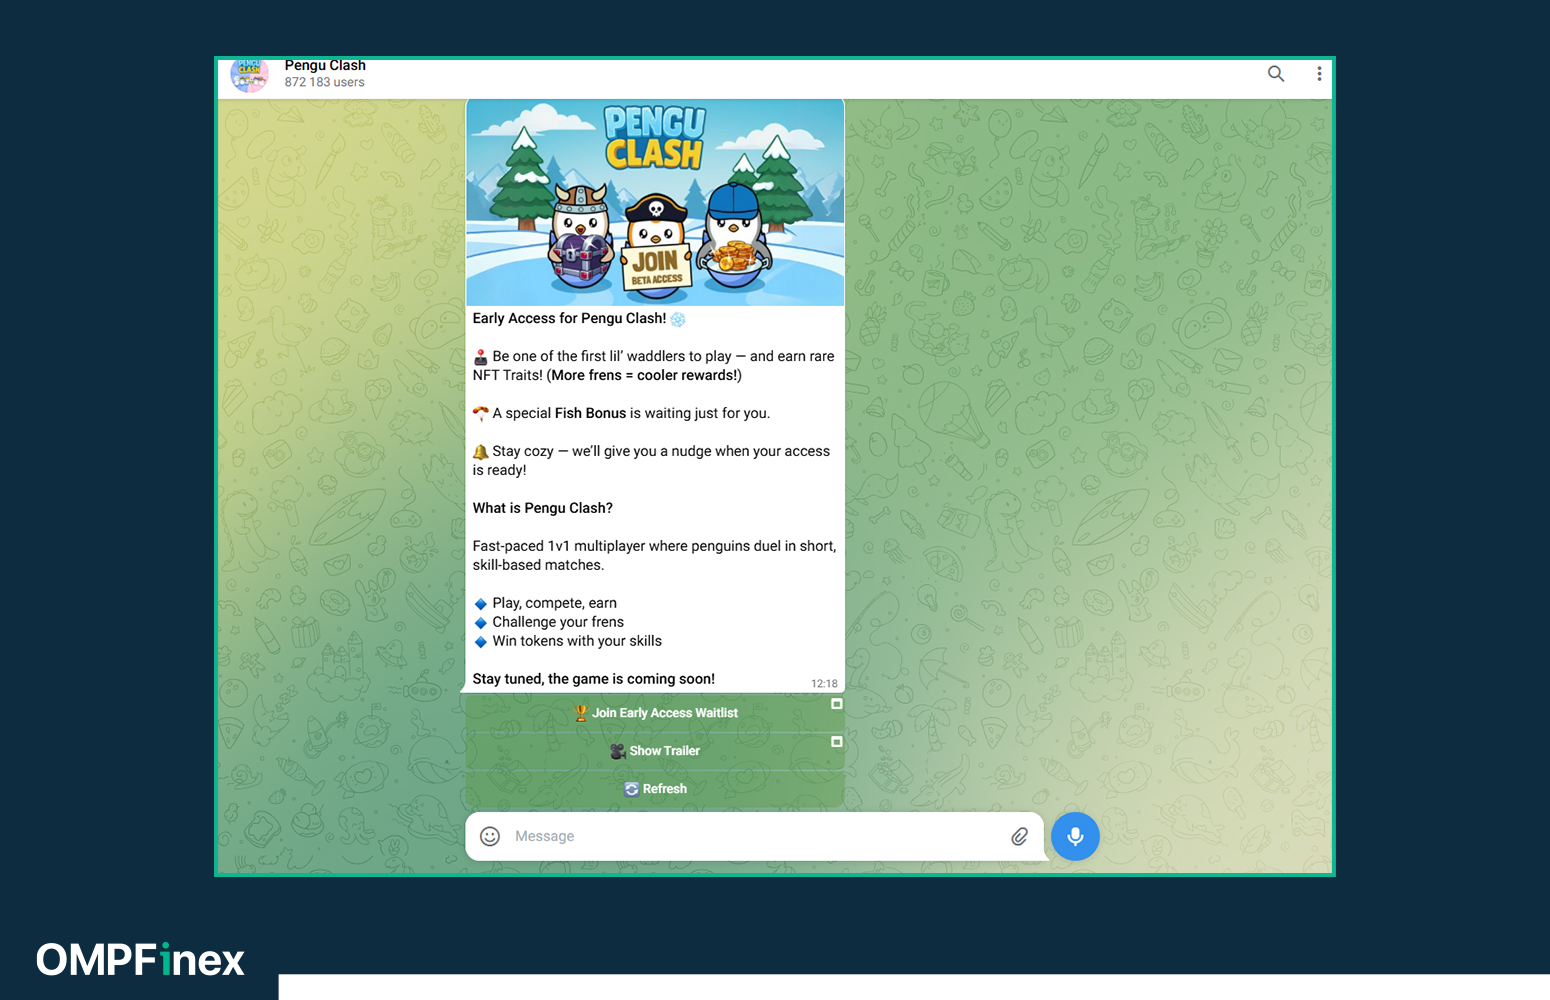Click the Show Trailer button
Viewport: 1550px width, 1000px height.
coord(655,751)
